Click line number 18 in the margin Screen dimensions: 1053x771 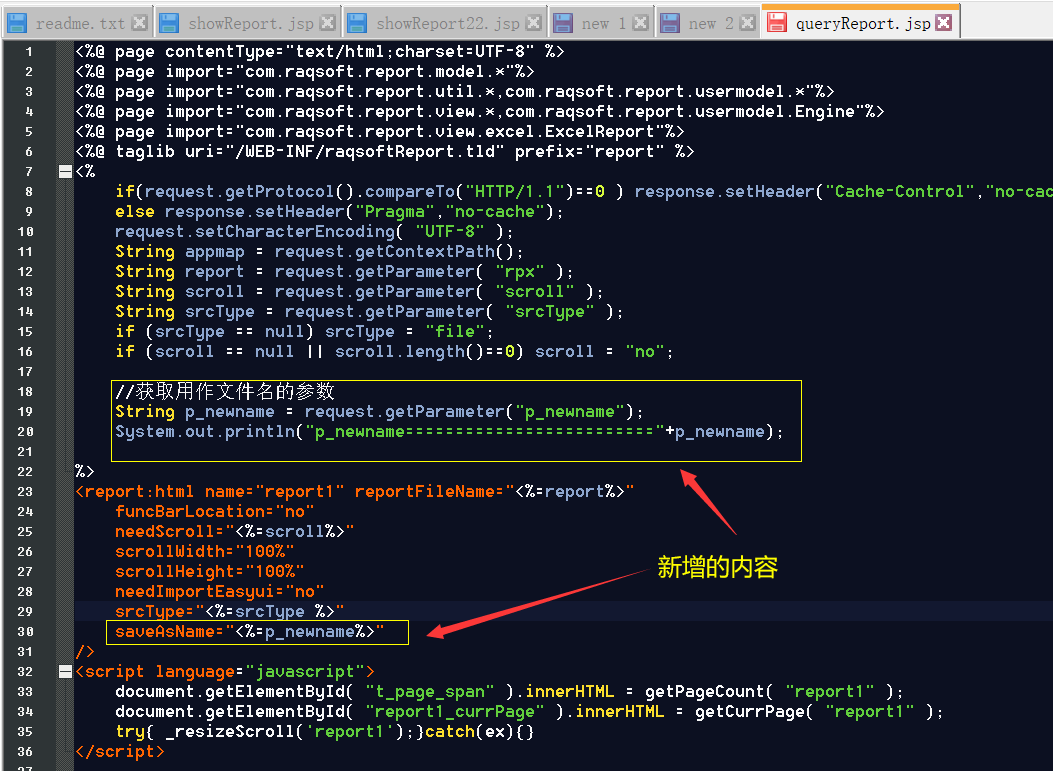(25, 392)
